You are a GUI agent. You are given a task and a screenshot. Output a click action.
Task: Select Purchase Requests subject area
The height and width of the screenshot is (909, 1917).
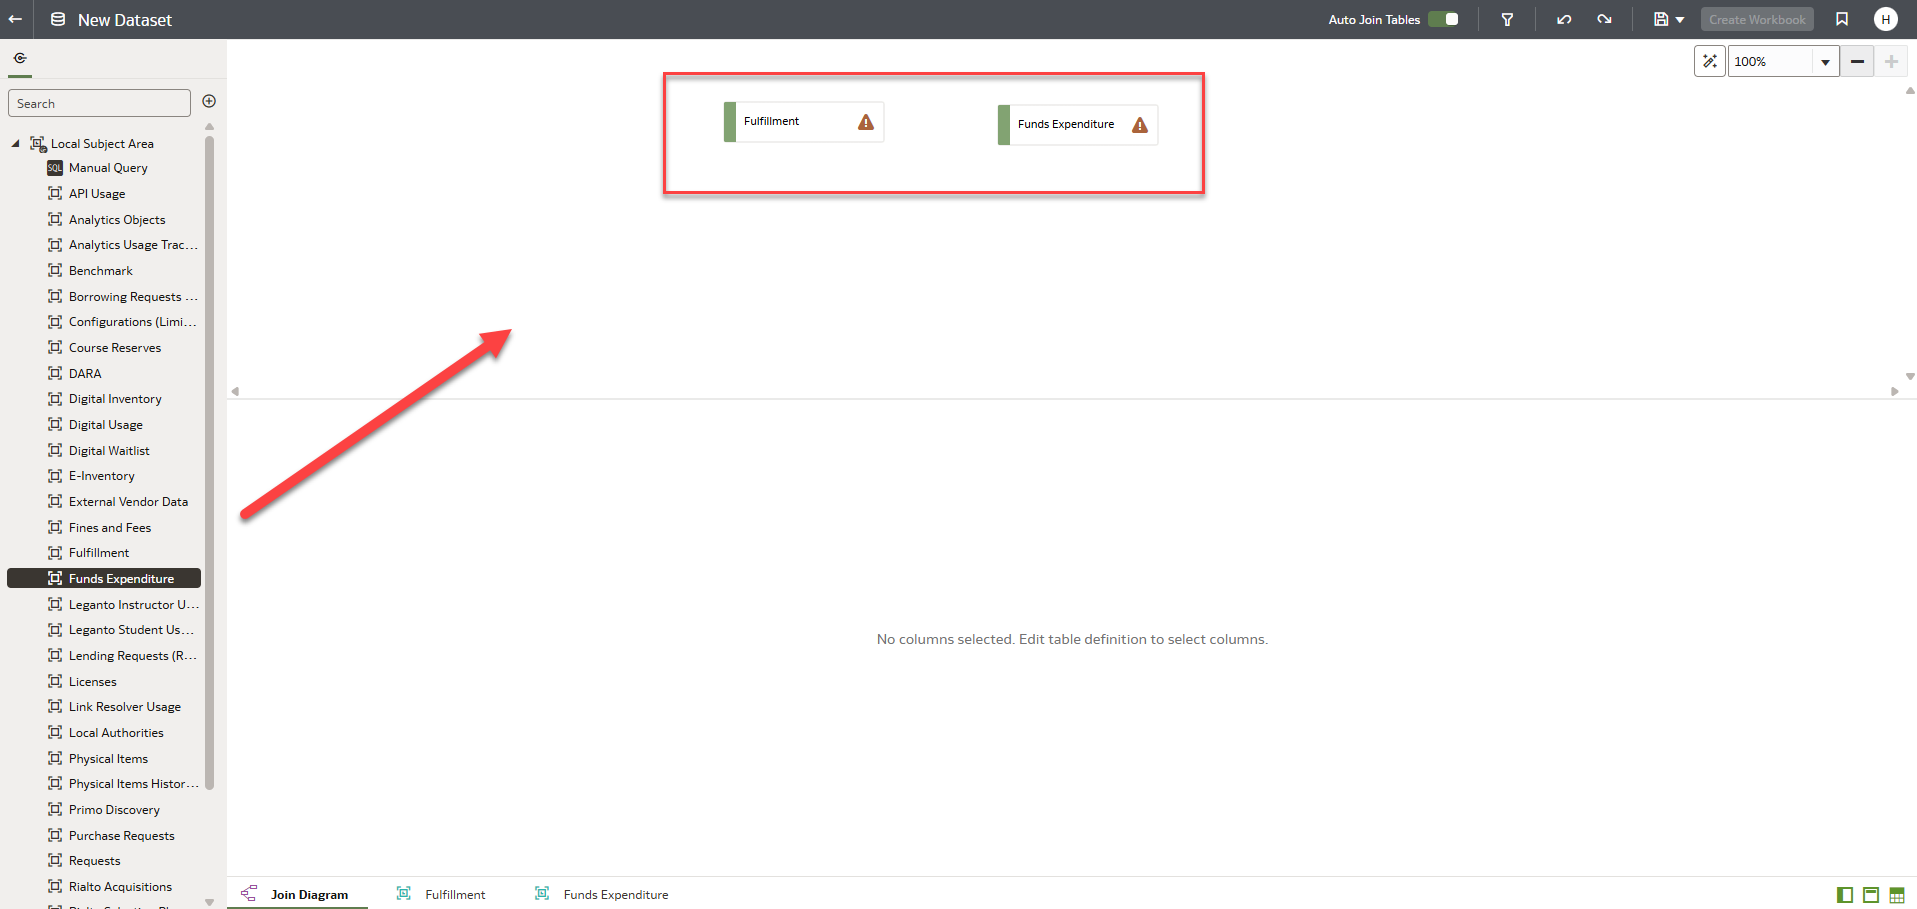click(x=121, y=836)
